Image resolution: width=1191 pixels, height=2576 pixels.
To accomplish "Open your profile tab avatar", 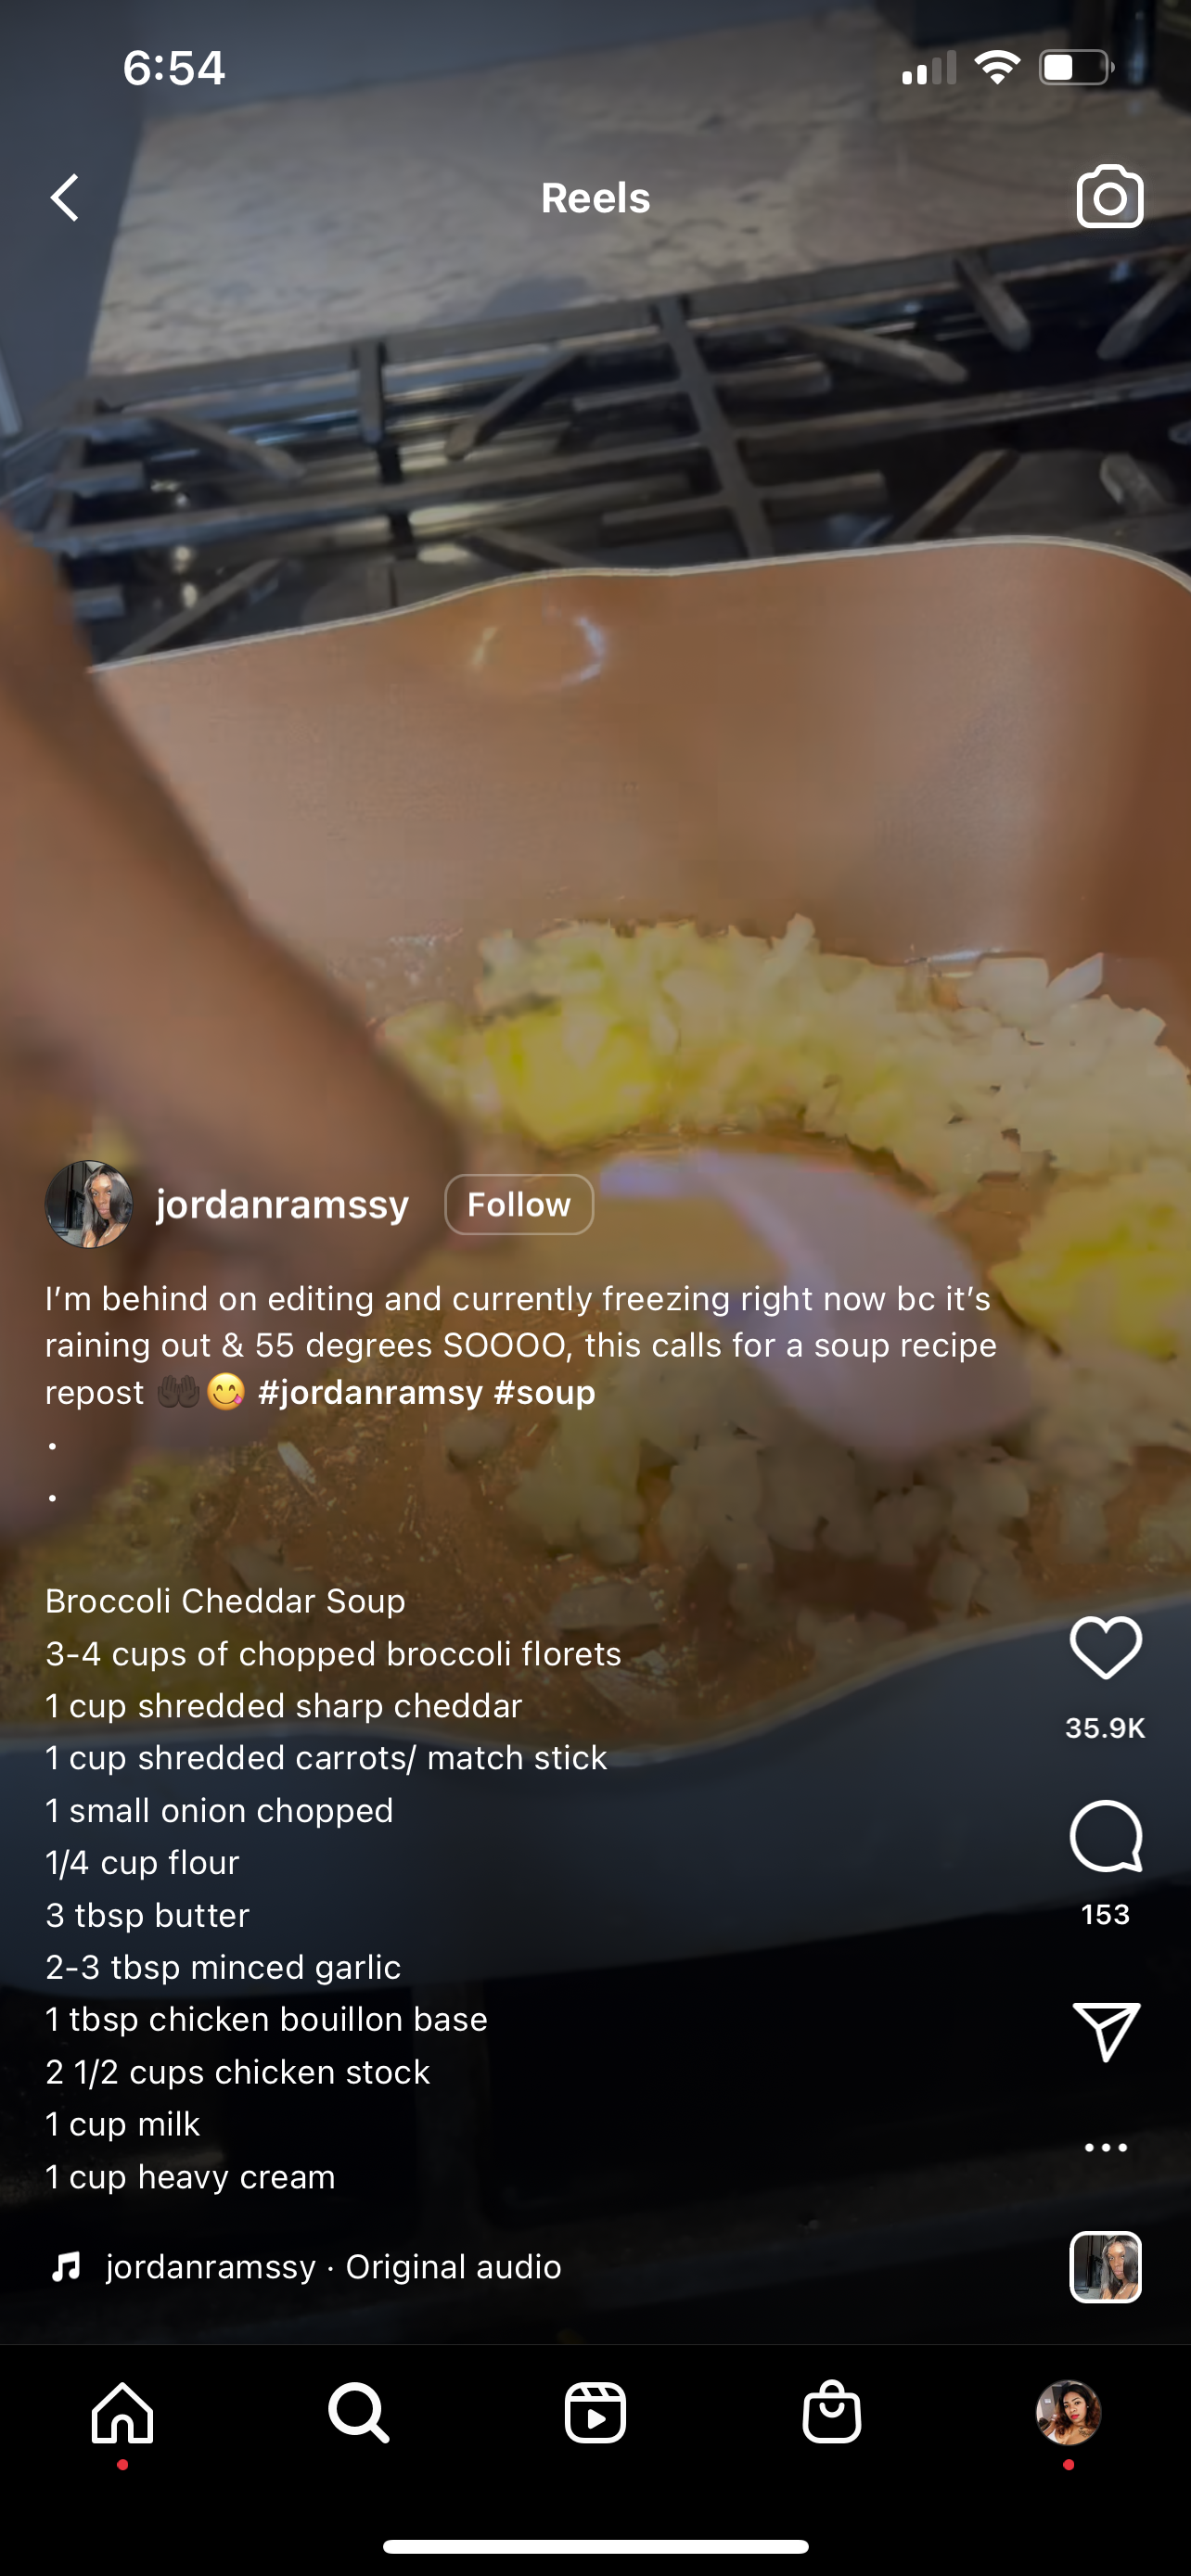I will pos(1068,2412).
